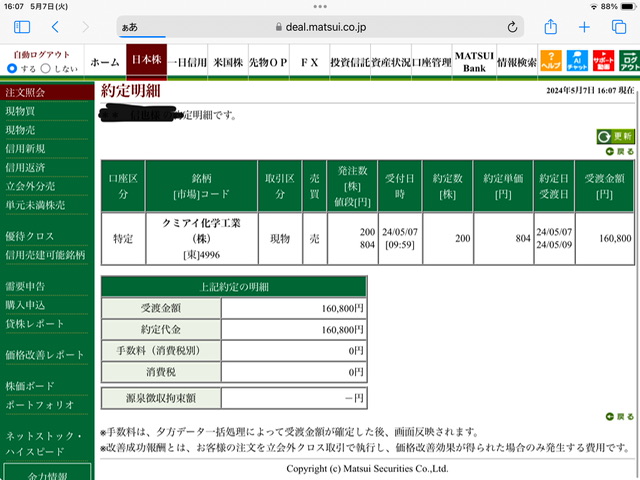Select 現物売 in the sidebar
The image size is (640, 480).
(x=20, y=130)
